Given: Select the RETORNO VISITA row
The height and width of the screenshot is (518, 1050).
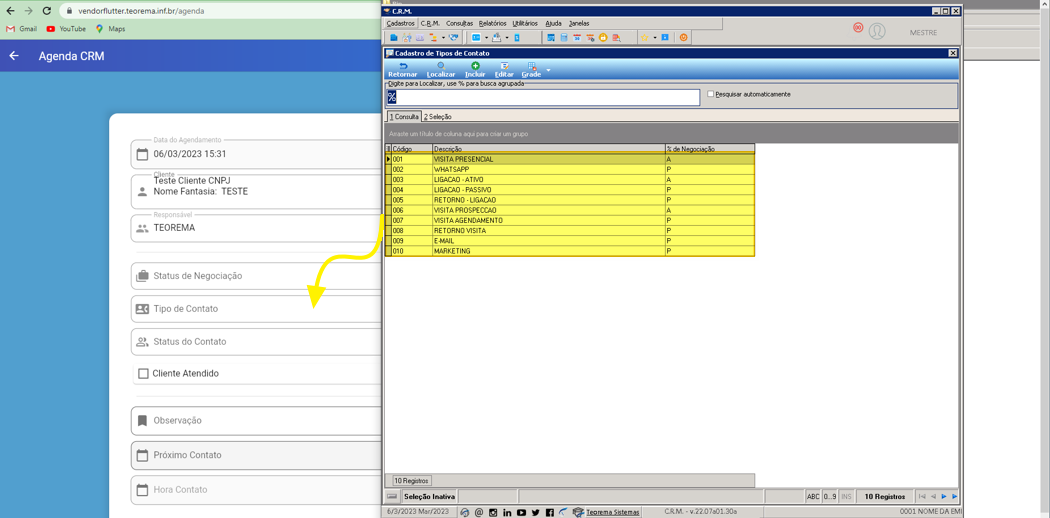Looking at the screenshot, I should click(571, 230).
